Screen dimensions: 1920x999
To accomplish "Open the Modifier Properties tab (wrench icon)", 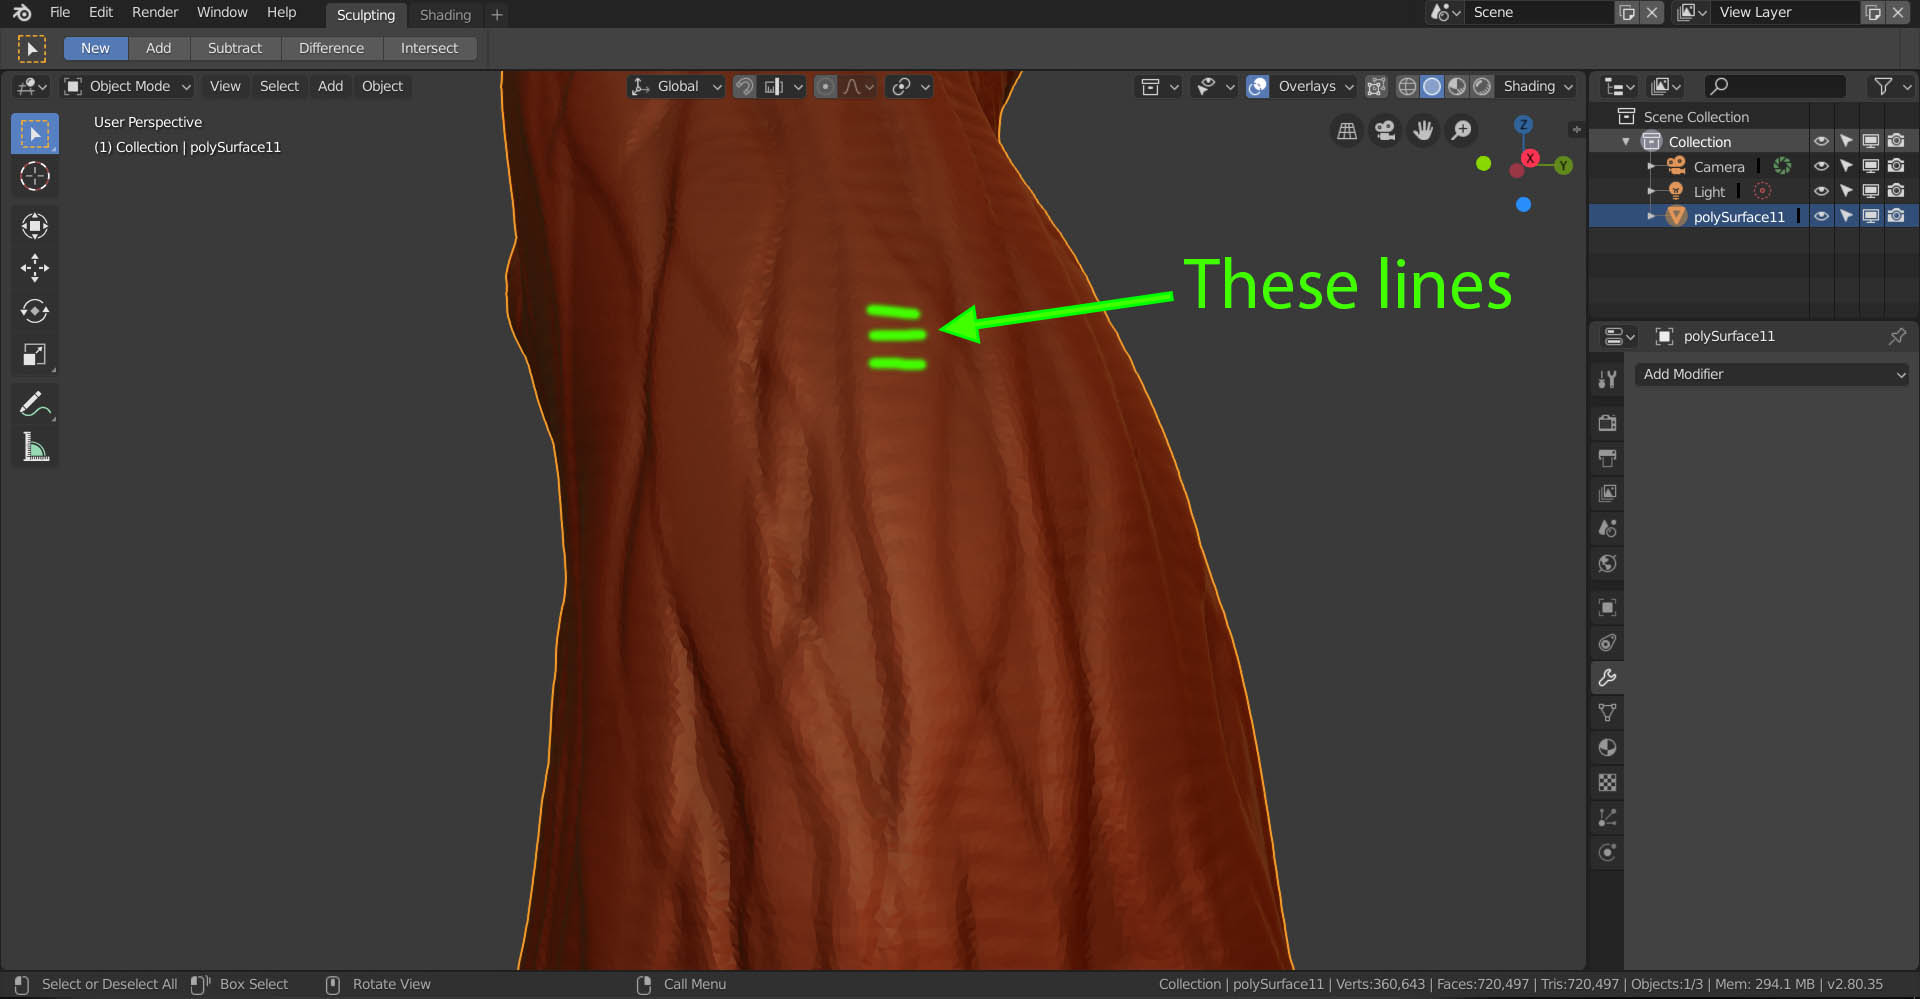I will (x=1607, y=677).
